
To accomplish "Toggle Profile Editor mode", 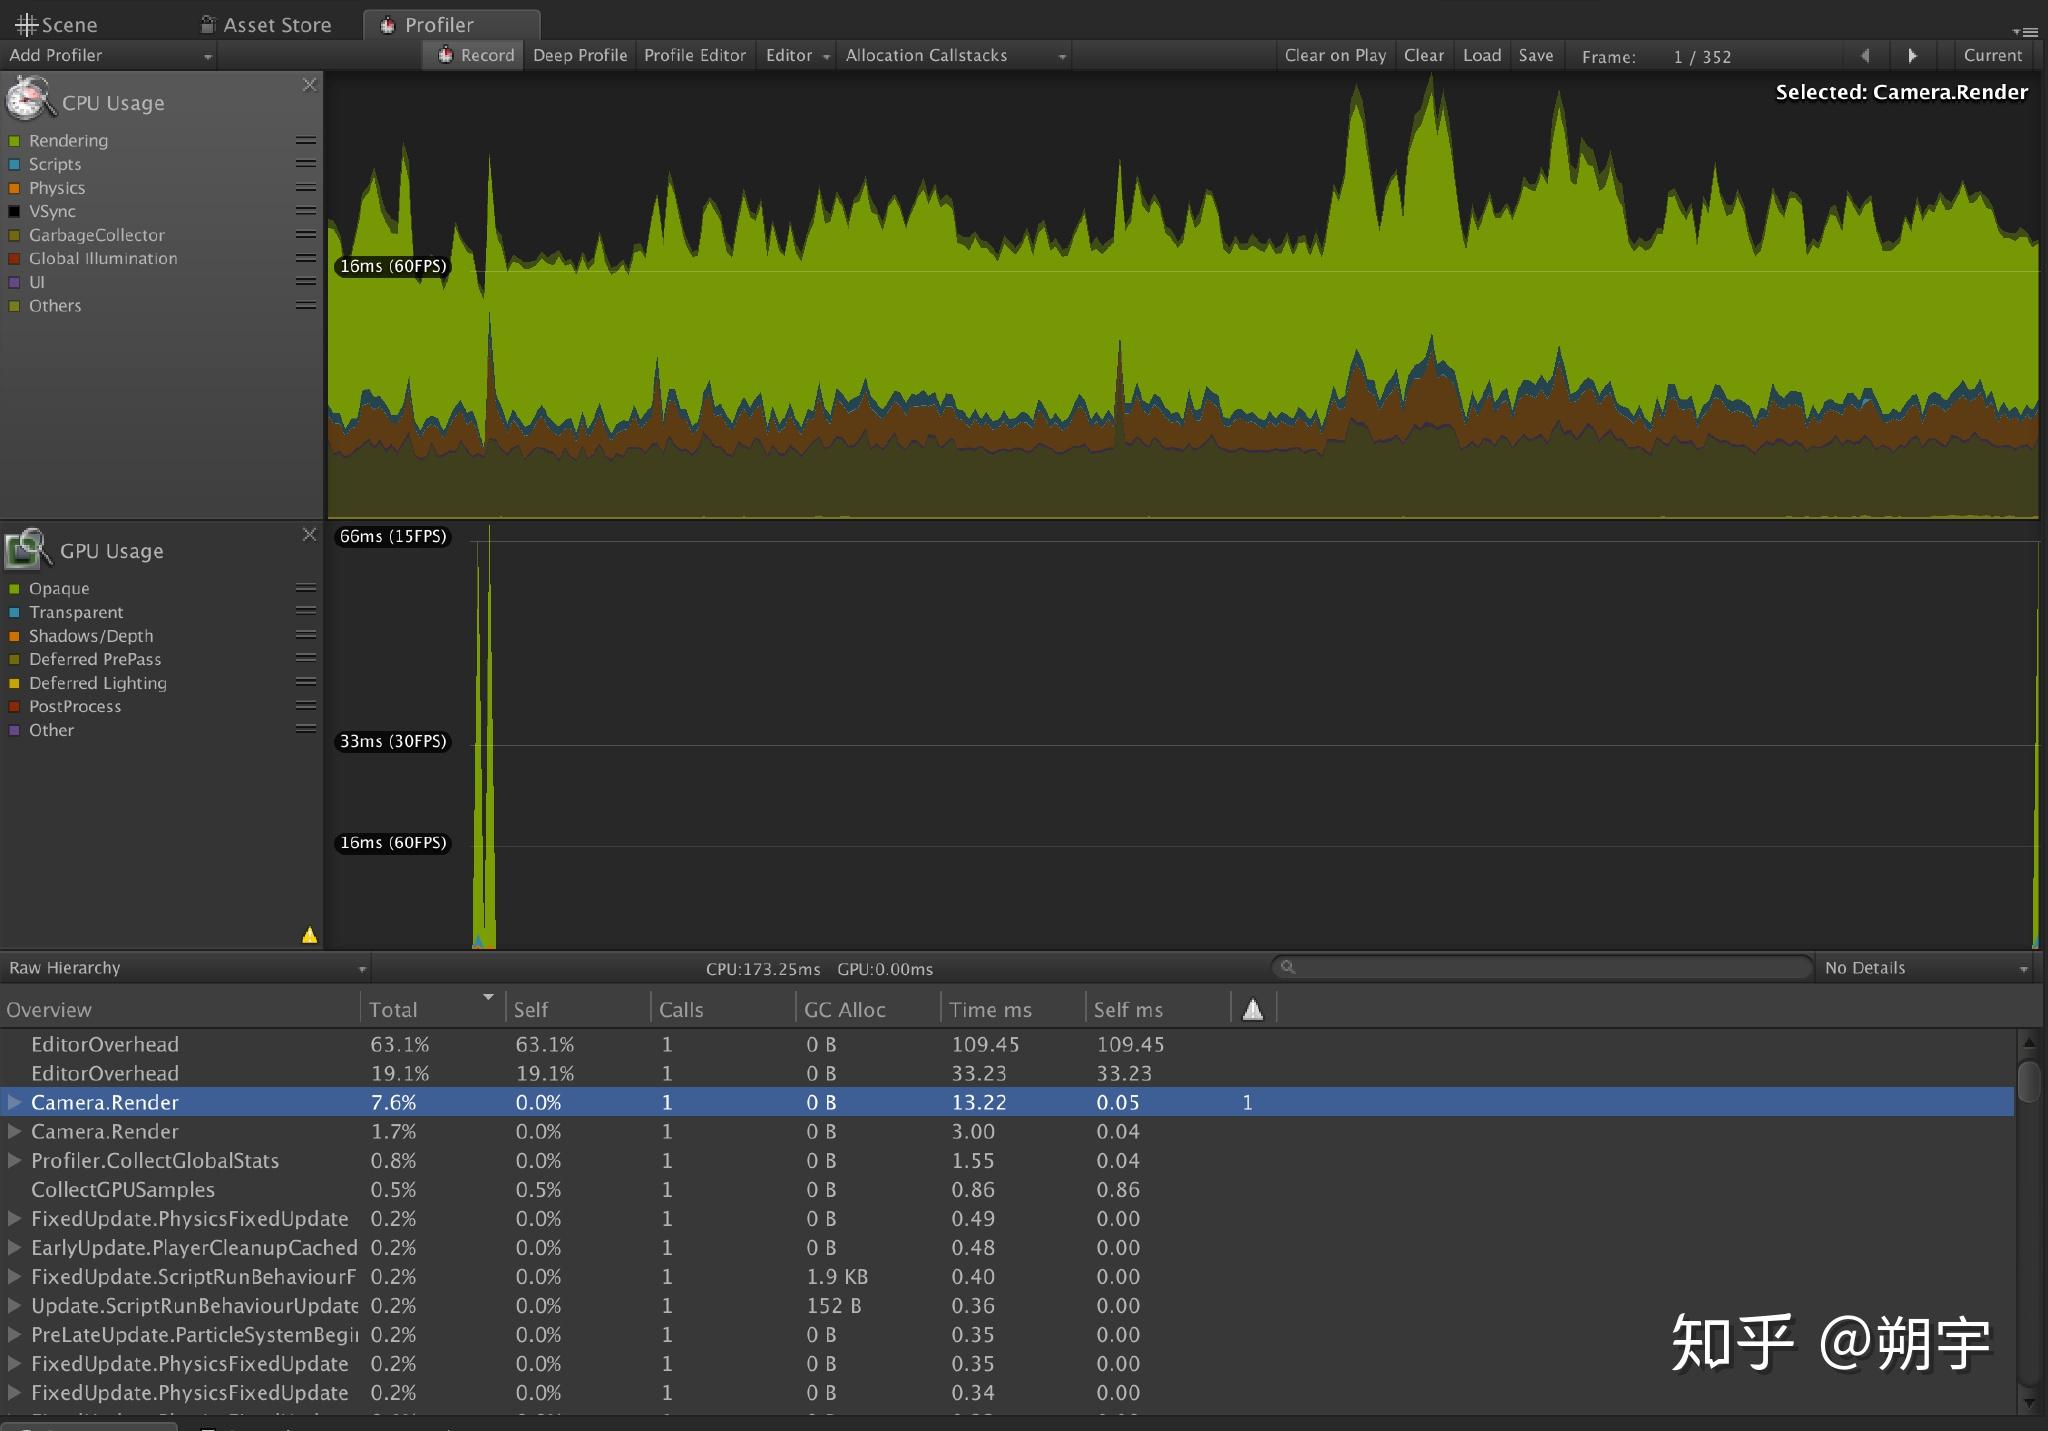I will 695,56.
